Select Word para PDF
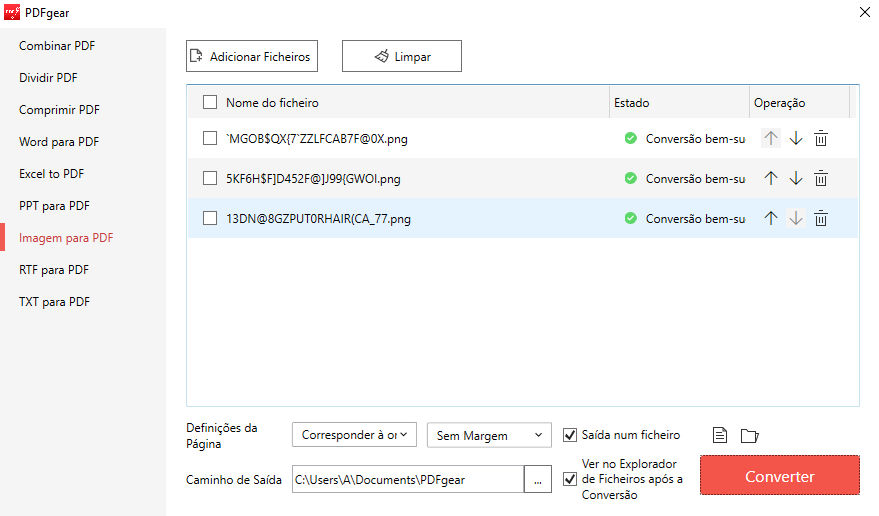The image size is (879, 516). (x=59, y=142)
